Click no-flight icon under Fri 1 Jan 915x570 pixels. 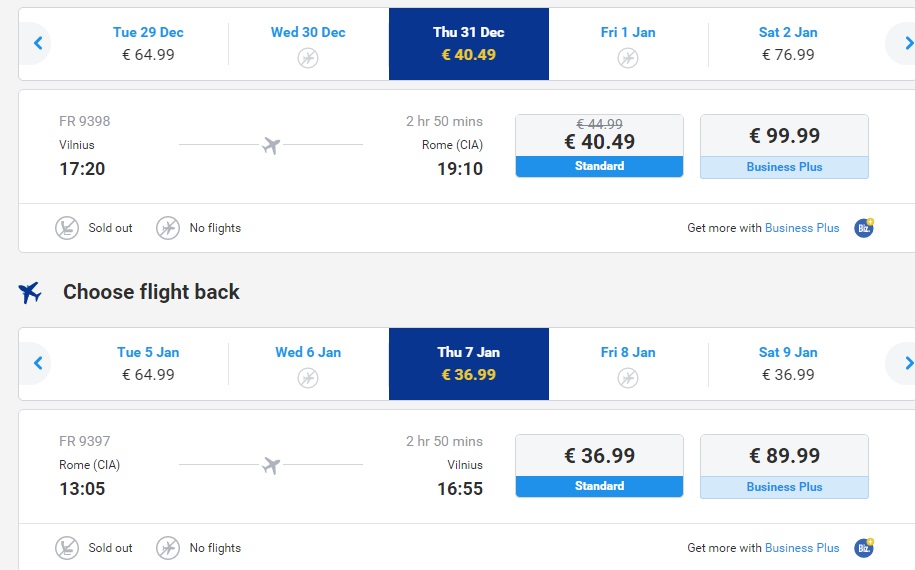point(628,58)
